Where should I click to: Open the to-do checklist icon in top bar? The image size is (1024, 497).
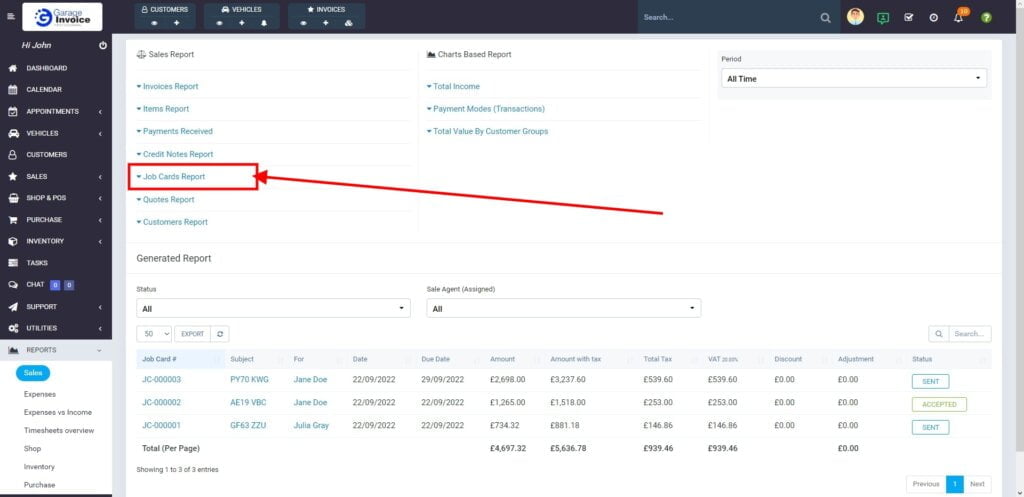pos(908,18)
